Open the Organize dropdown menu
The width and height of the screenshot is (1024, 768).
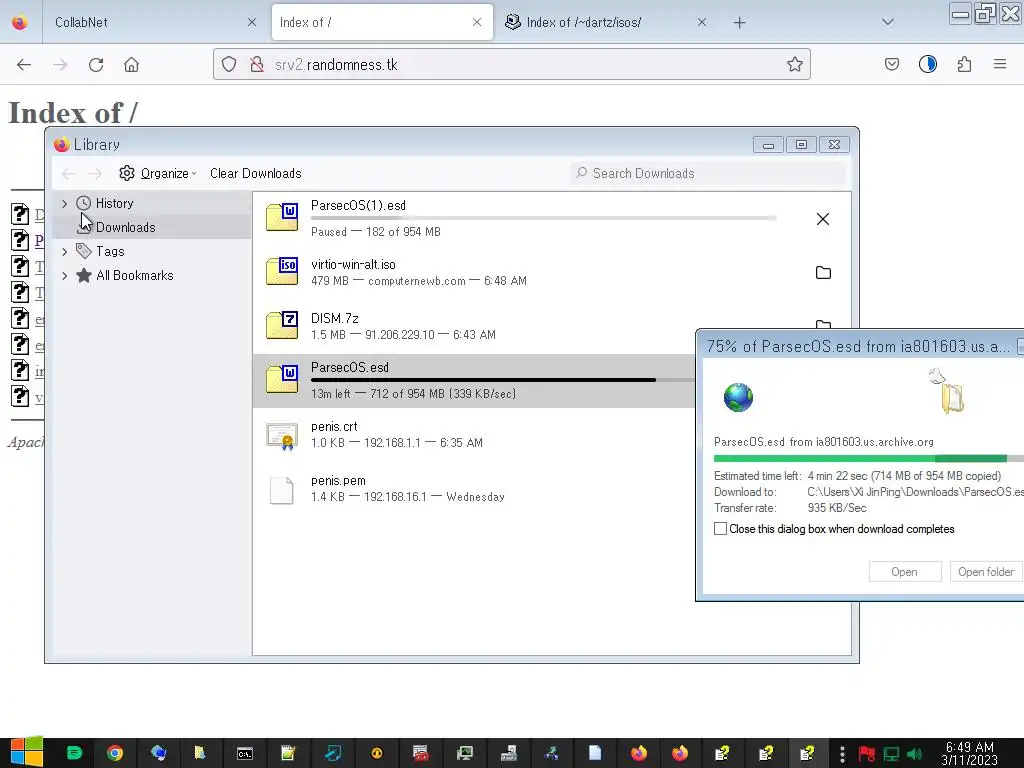[157, 173]
